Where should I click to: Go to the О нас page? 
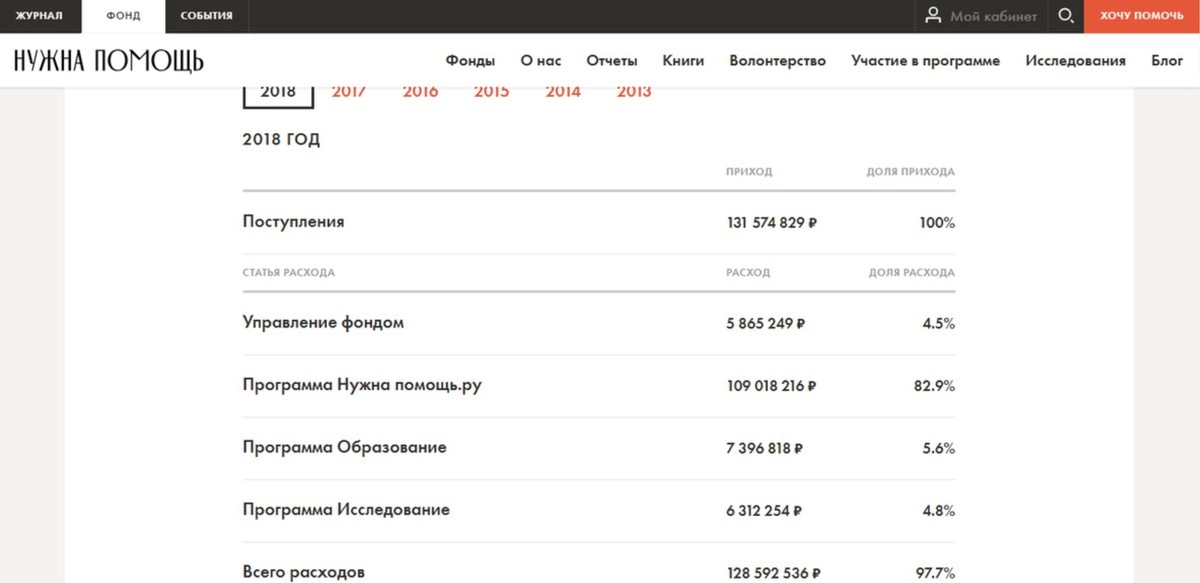coord(541,61)
